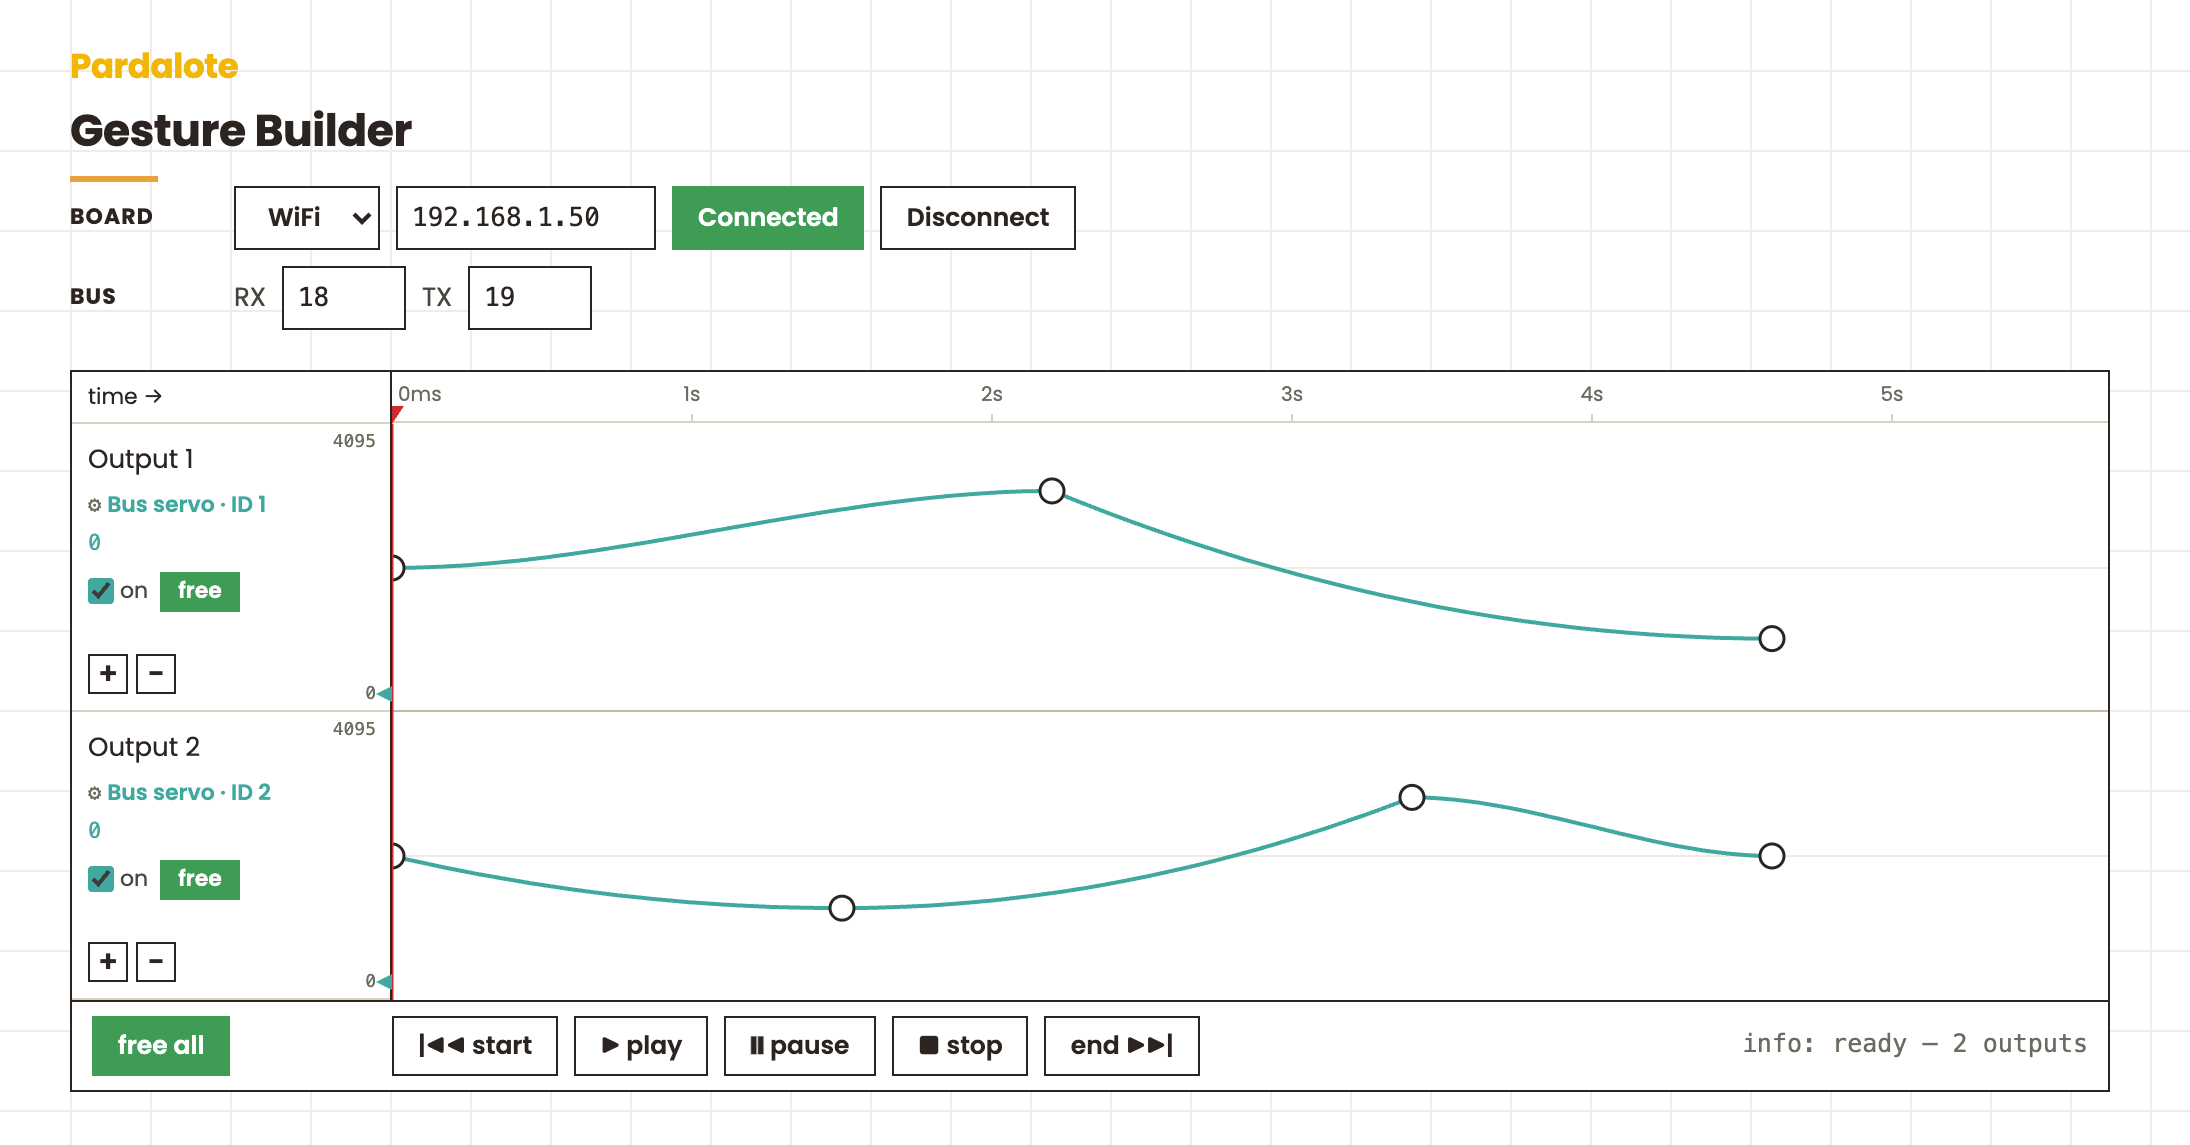Toggle Output 2 on checkbox
This screenshot has width=2190, height=1145.
coord(101,879)
